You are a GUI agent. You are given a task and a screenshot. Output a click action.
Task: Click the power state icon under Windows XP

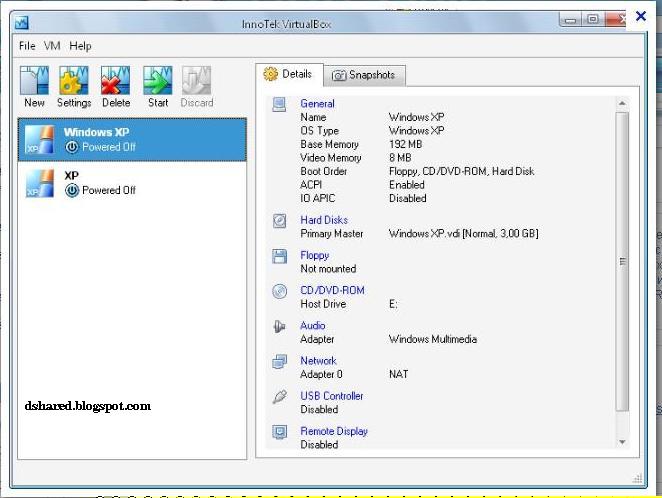(72, 147)
